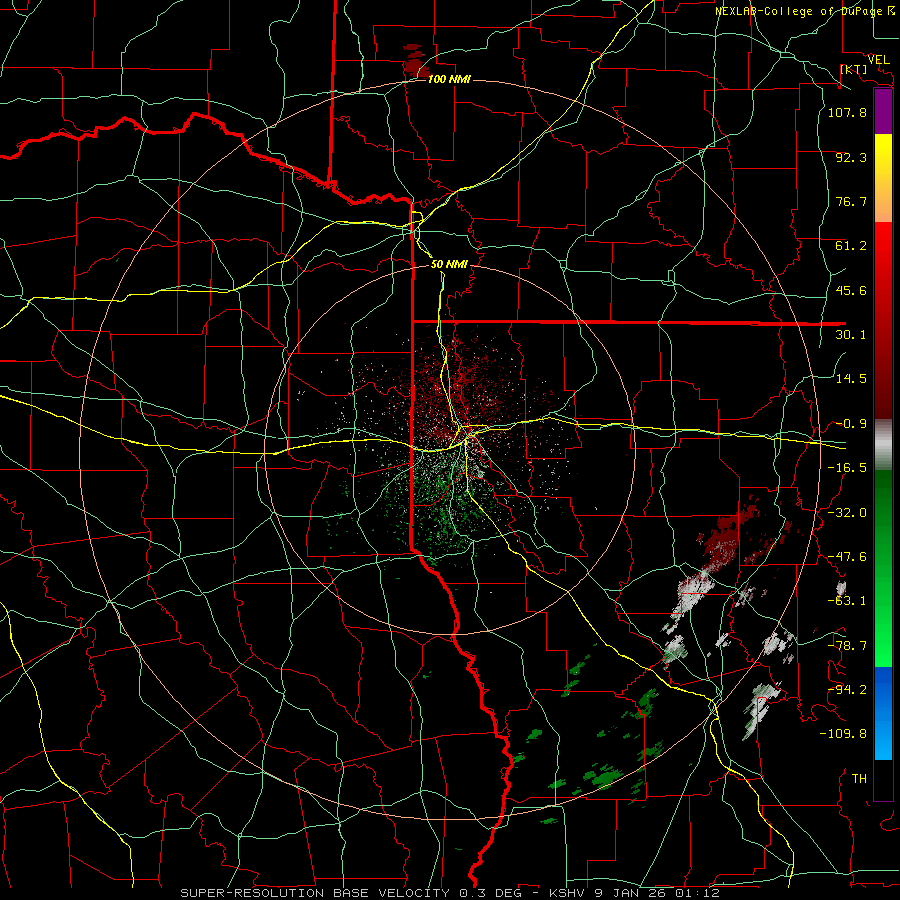Click the 45.6 velocity scale value

tap(851, 290)
